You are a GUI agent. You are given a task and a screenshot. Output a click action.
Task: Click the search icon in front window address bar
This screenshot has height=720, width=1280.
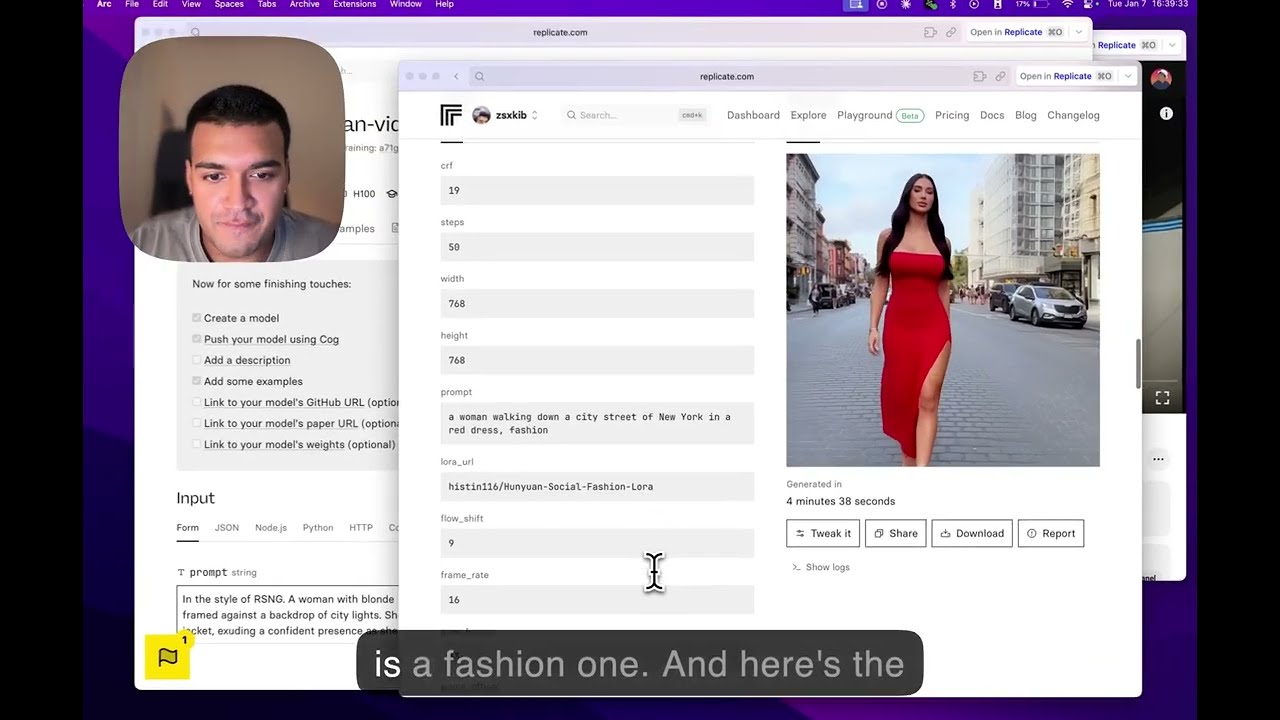coord(480,76)
